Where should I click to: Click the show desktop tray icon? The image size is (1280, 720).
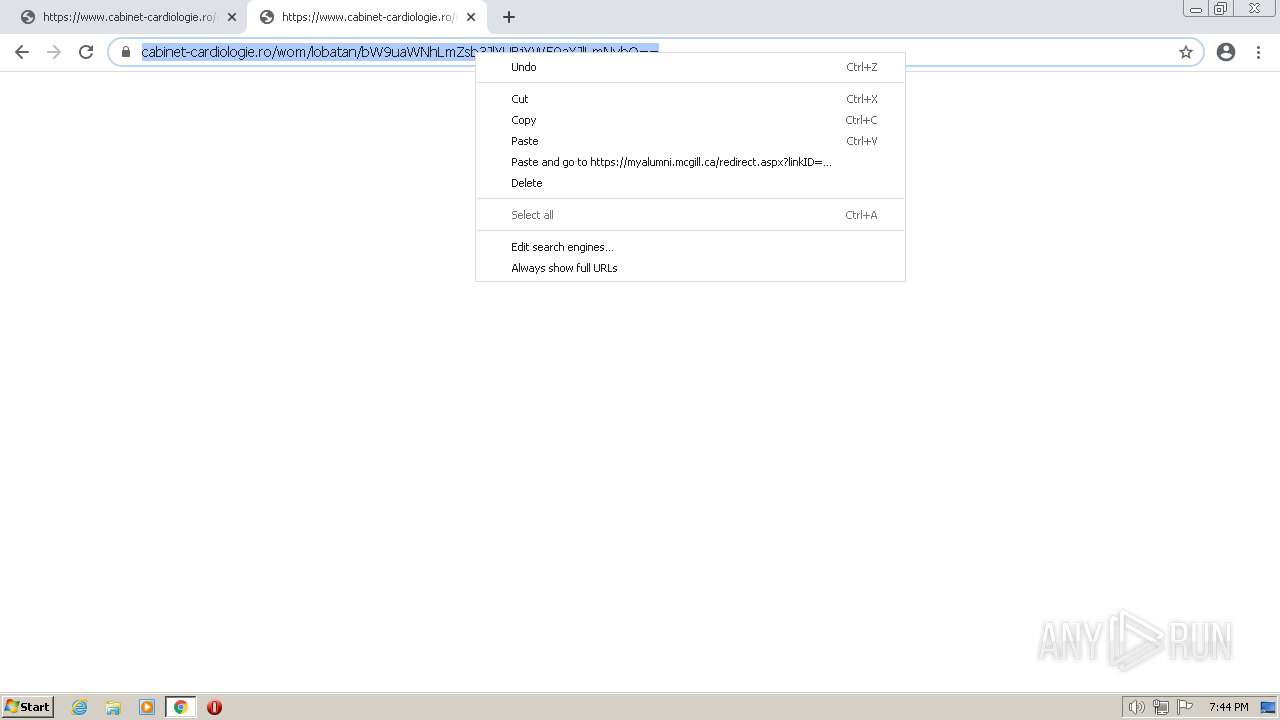click(1268, 707)
